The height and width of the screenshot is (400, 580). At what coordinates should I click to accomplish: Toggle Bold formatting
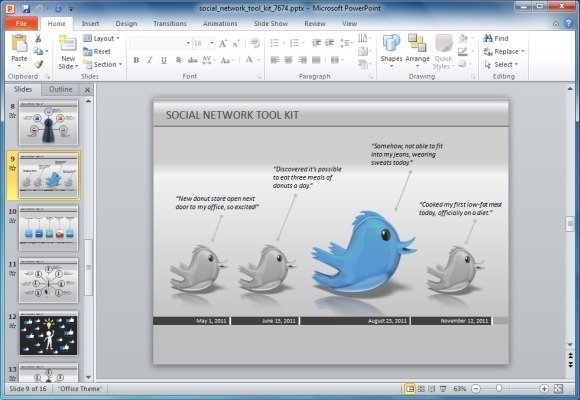click(x=136, y=60)
